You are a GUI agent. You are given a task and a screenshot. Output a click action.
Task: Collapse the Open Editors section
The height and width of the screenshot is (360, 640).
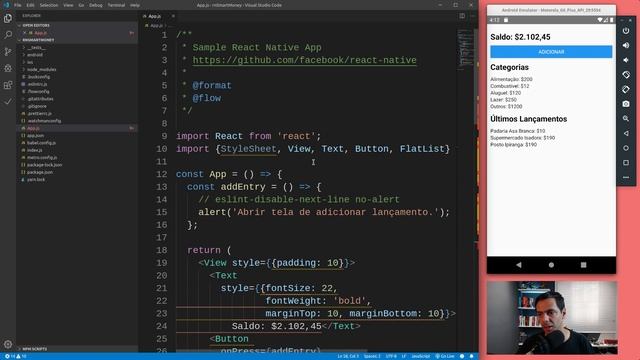[x=36, y=25]
